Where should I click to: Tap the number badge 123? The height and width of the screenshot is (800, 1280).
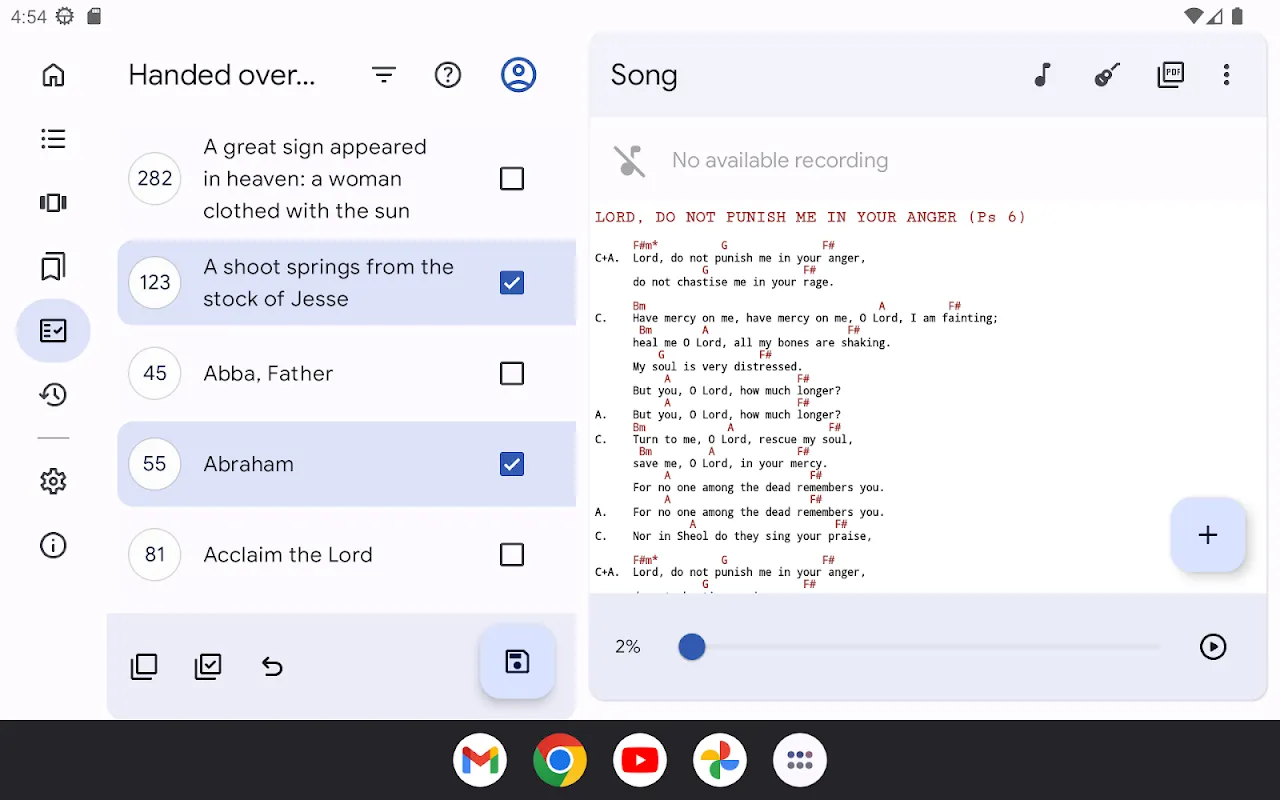(155, 283)
